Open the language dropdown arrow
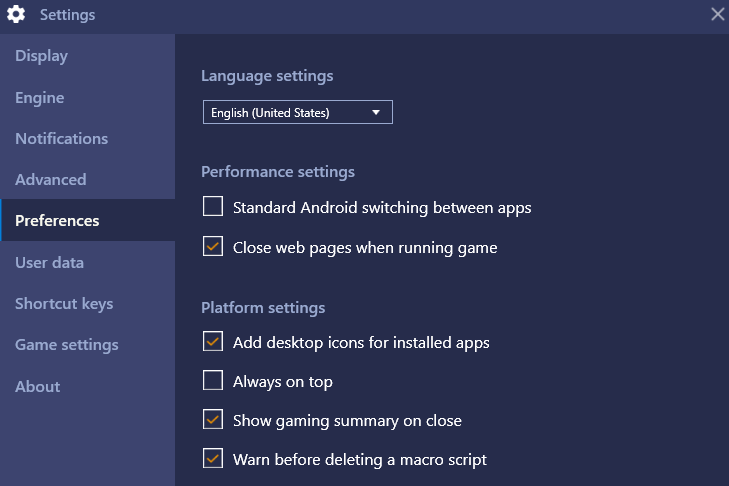The height and width of the screenshot is (486, 729). coord(376,113)
